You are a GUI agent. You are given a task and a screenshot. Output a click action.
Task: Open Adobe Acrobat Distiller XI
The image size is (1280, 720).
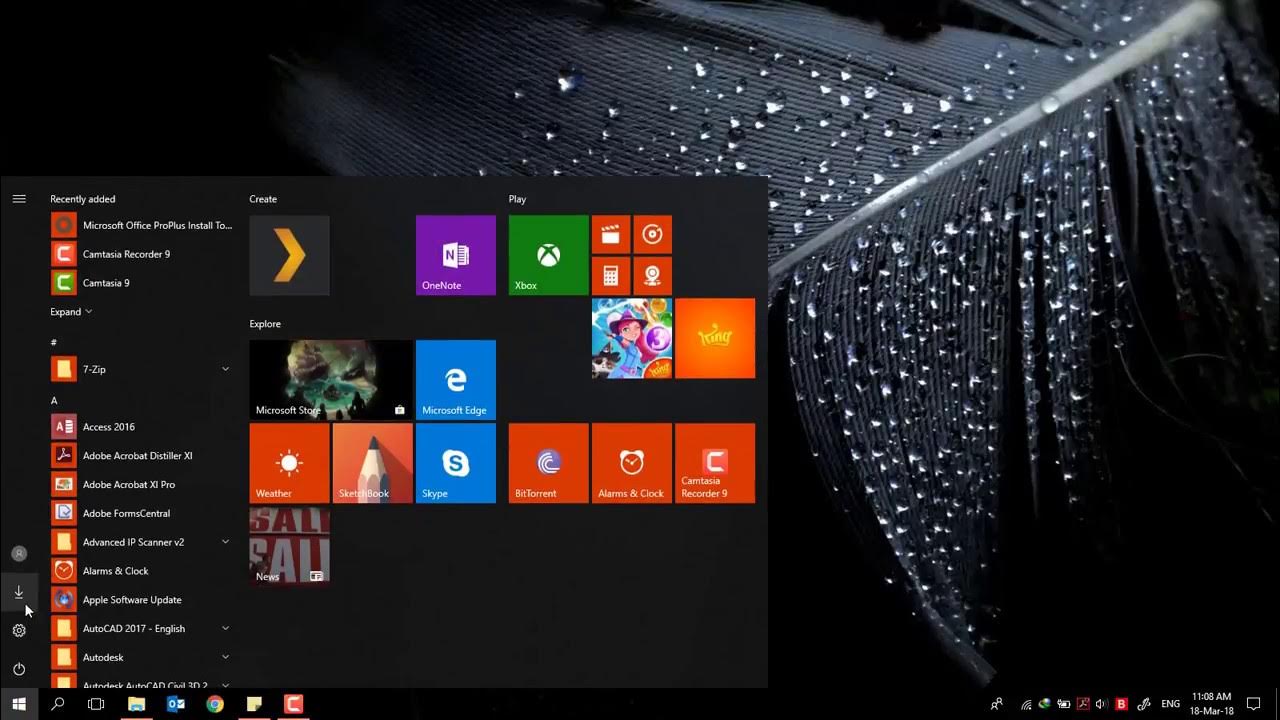(142, 456)
